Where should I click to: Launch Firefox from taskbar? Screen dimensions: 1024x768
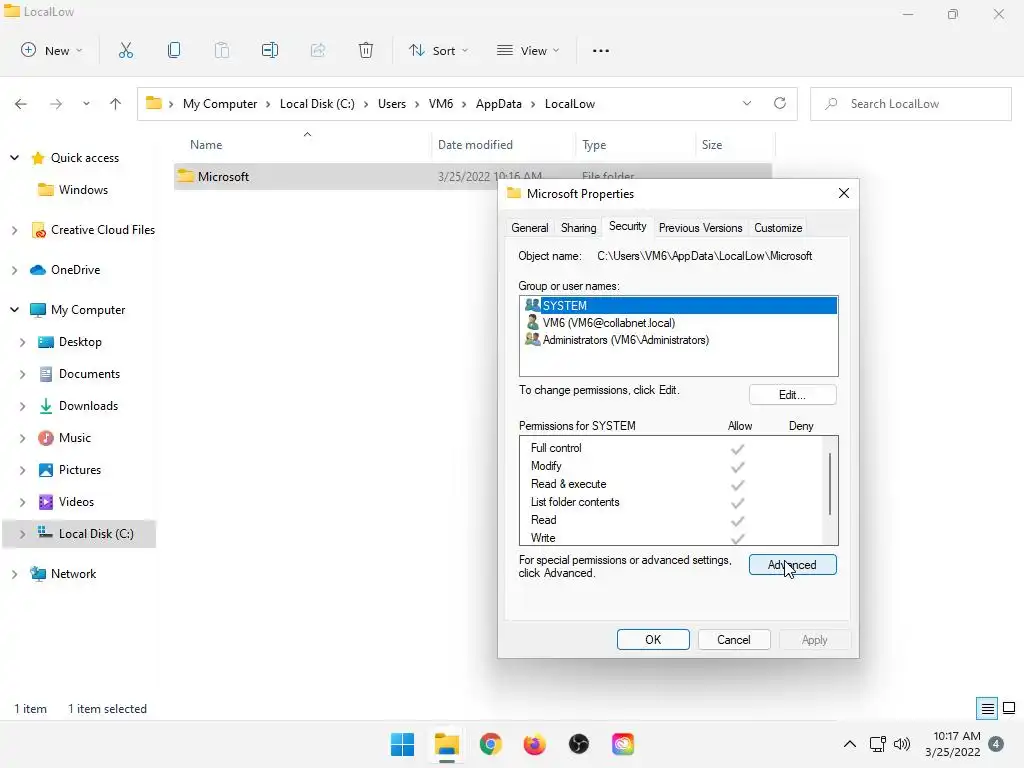pyautogui.click(x=534, y=744)
